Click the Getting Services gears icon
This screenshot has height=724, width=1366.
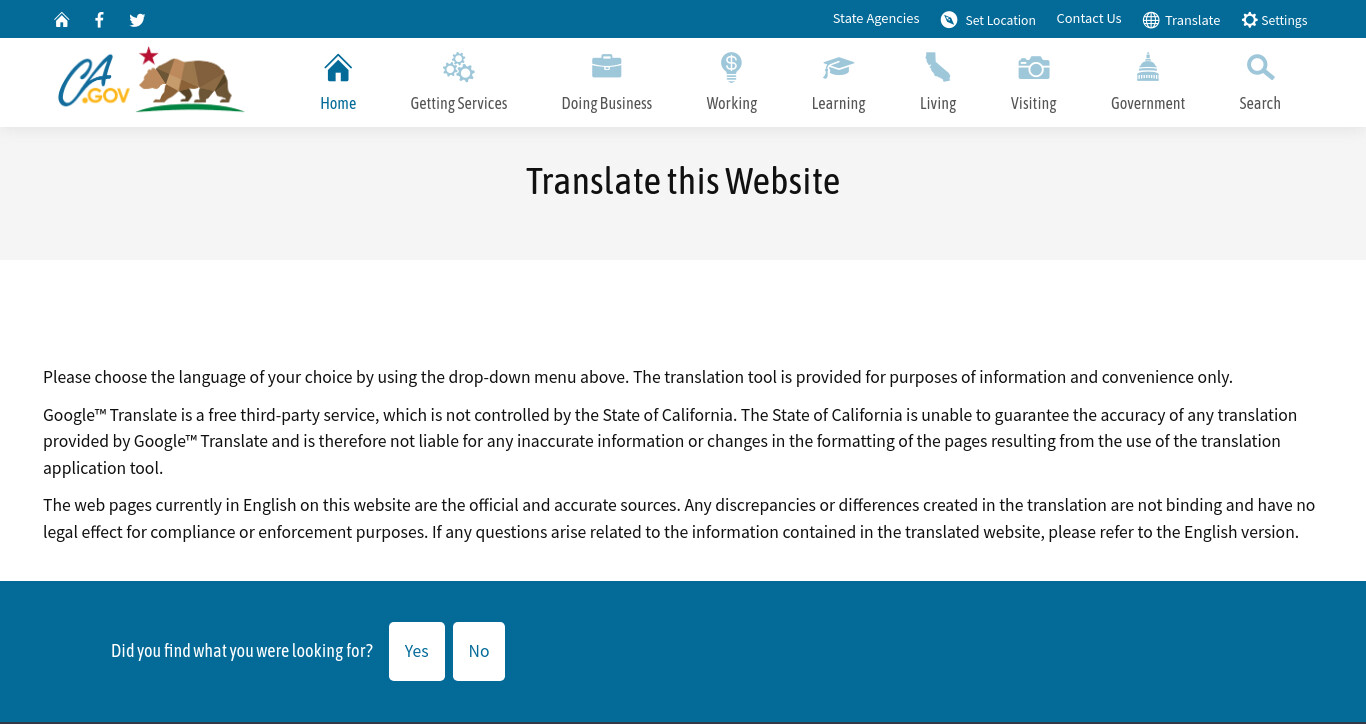click(x=459, y=68)
